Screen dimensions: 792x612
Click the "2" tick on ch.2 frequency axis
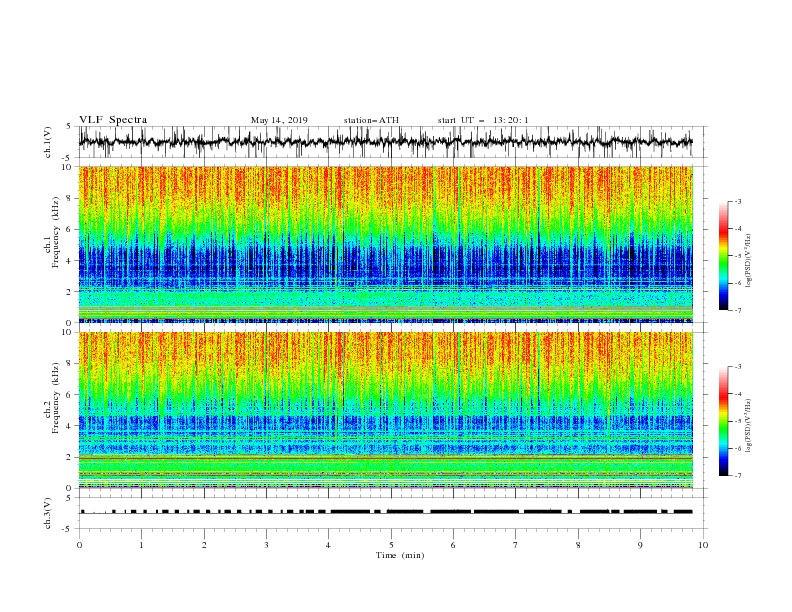[x=70, y=457]
